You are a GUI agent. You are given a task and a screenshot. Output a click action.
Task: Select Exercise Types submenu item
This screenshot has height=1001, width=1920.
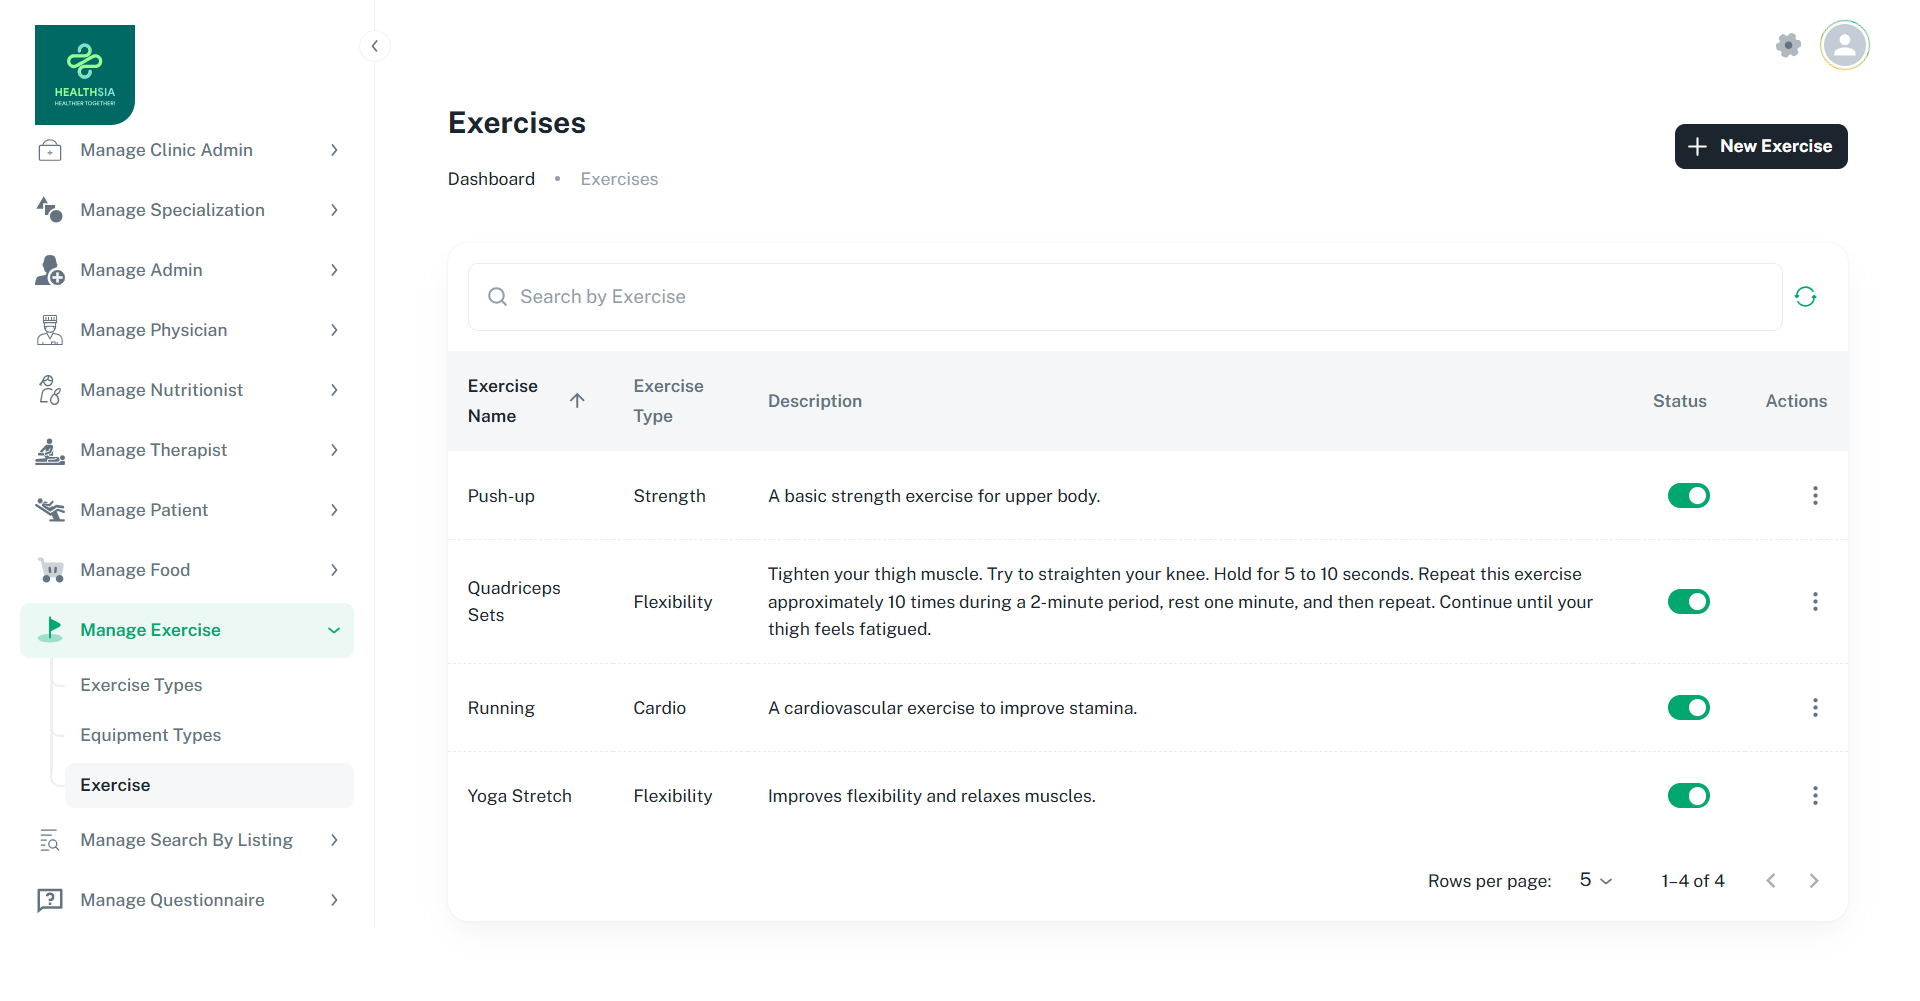click(x=141, y=685)
